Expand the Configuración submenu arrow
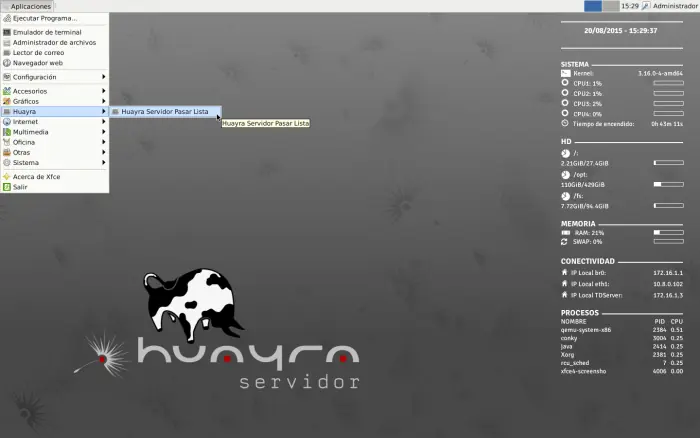The image size is (700, 438). point(104,77)
